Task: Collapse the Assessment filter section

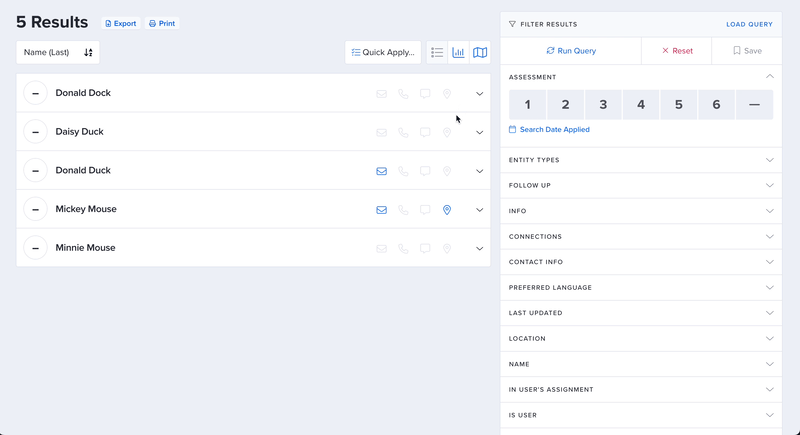Action: (x=769, y=76)
